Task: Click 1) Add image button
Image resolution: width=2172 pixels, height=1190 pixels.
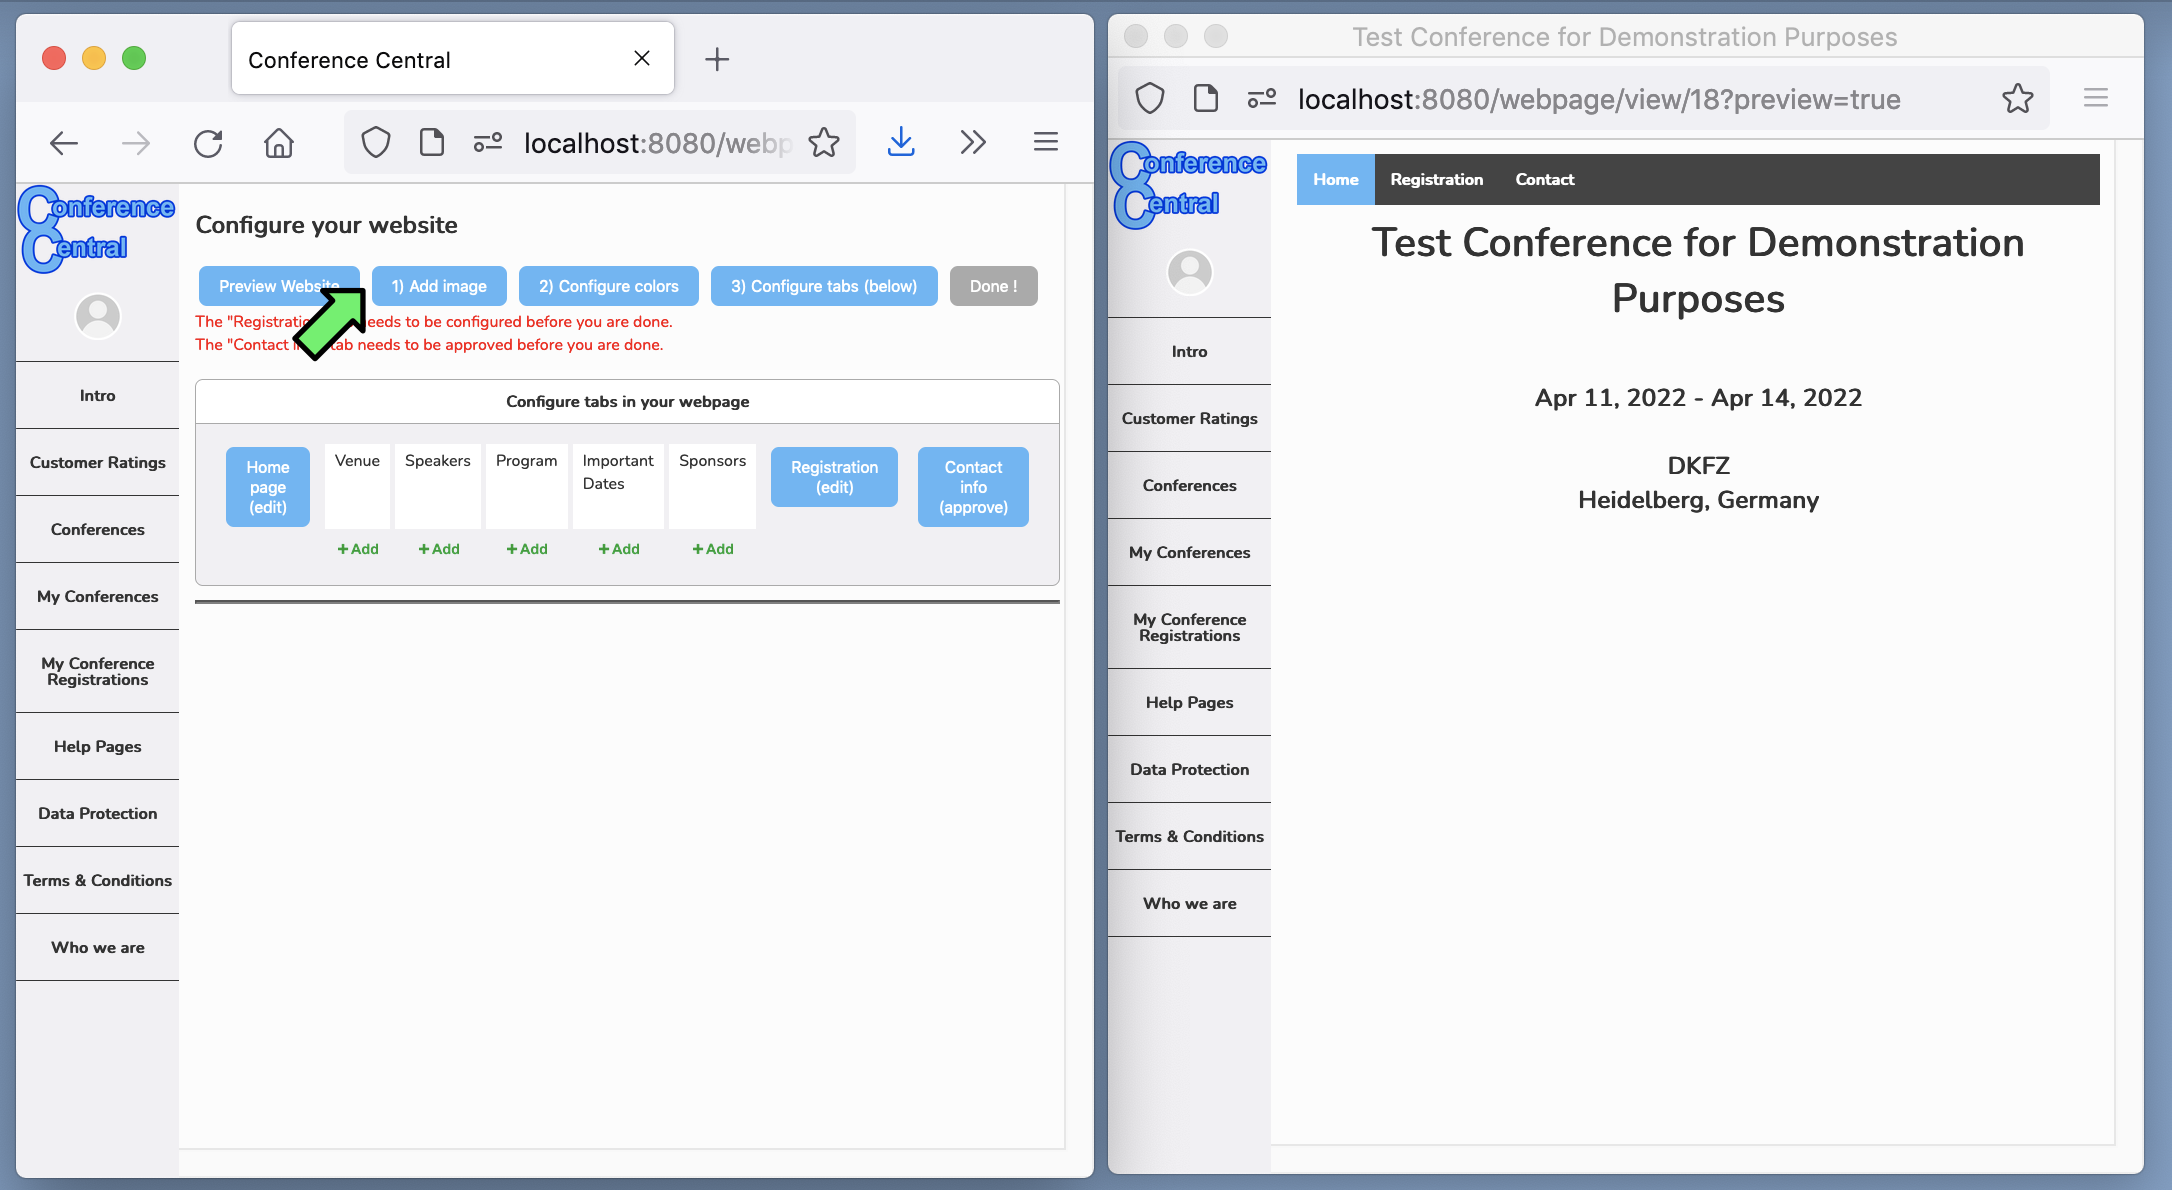Action: [x=439, y=286]
